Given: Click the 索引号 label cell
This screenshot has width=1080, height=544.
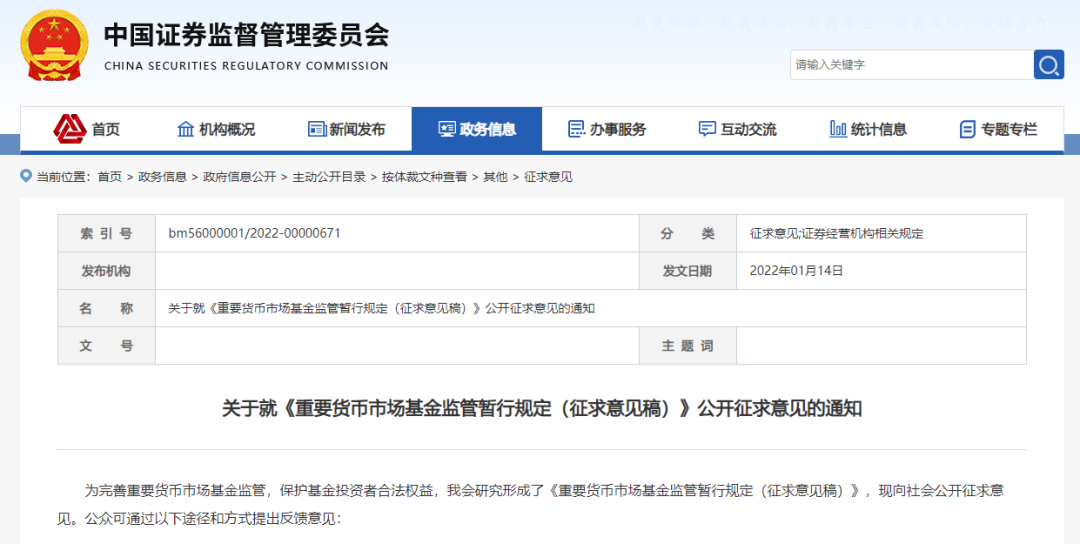Looking at the screenshot, I should click(x=107, y=233).
